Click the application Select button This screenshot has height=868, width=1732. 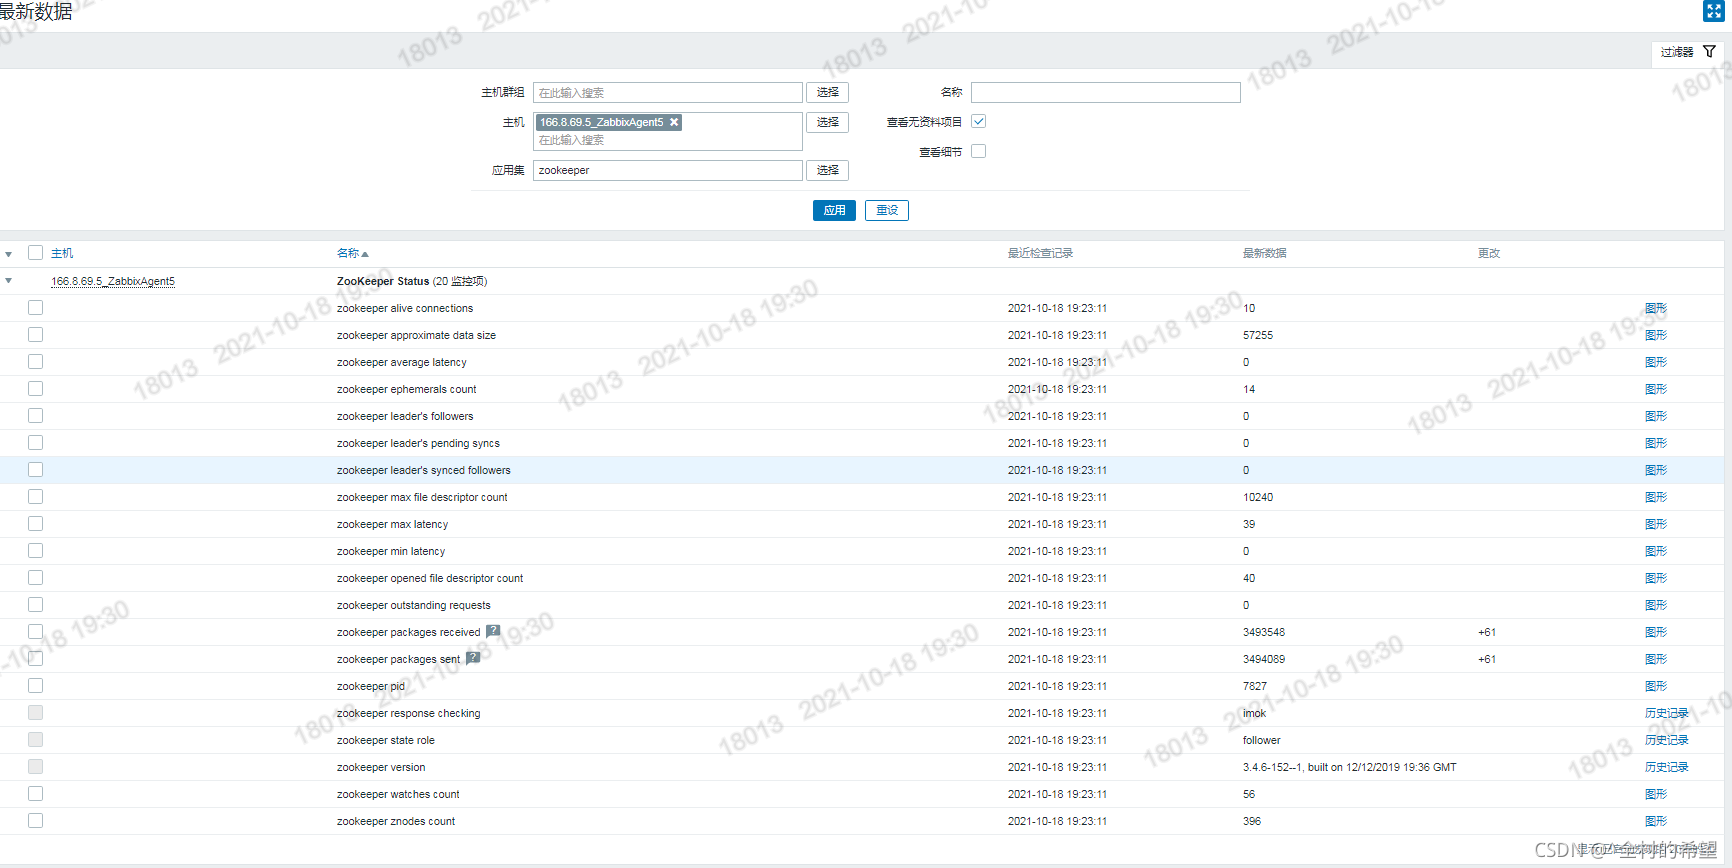tap(828, 170)
